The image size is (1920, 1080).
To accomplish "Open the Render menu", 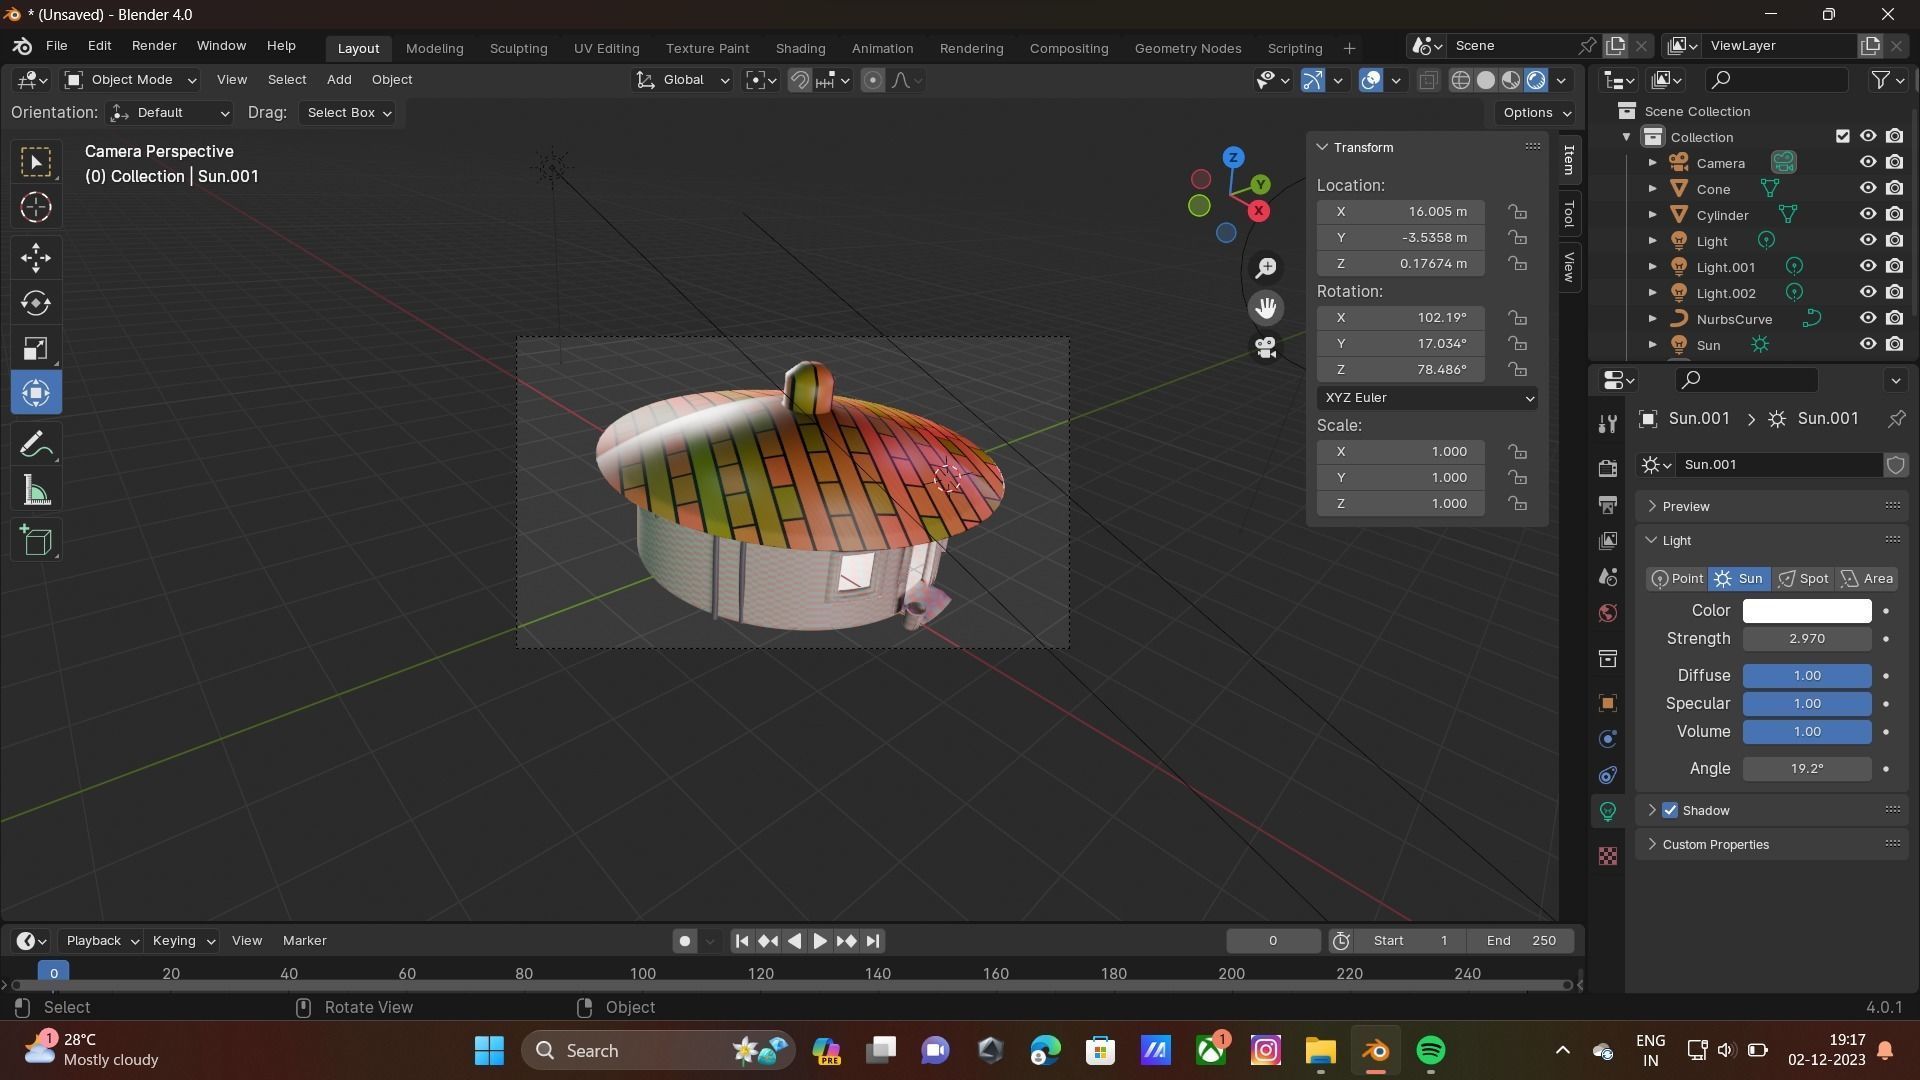I will tap(154, 46).
